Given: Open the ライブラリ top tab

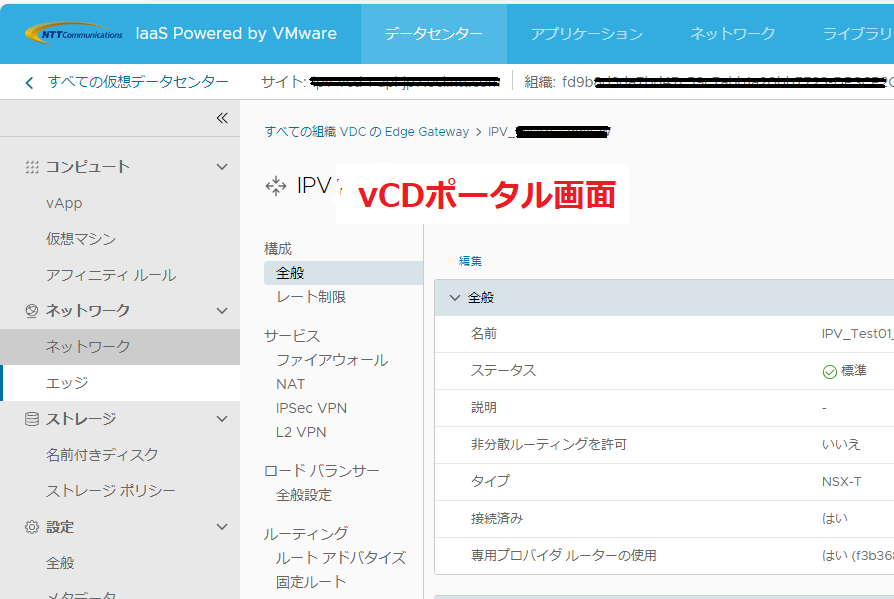Looking at the screenshot, I should point(858,34).
